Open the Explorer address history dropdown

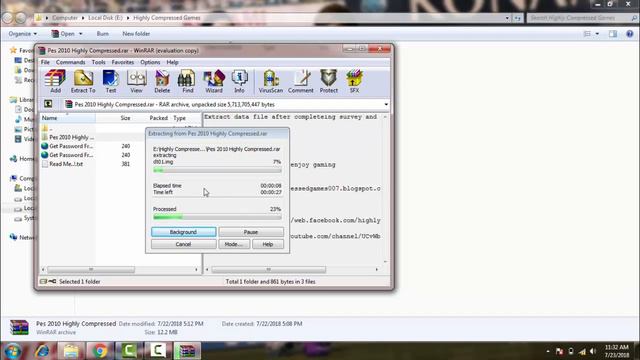tap(507, 18)
